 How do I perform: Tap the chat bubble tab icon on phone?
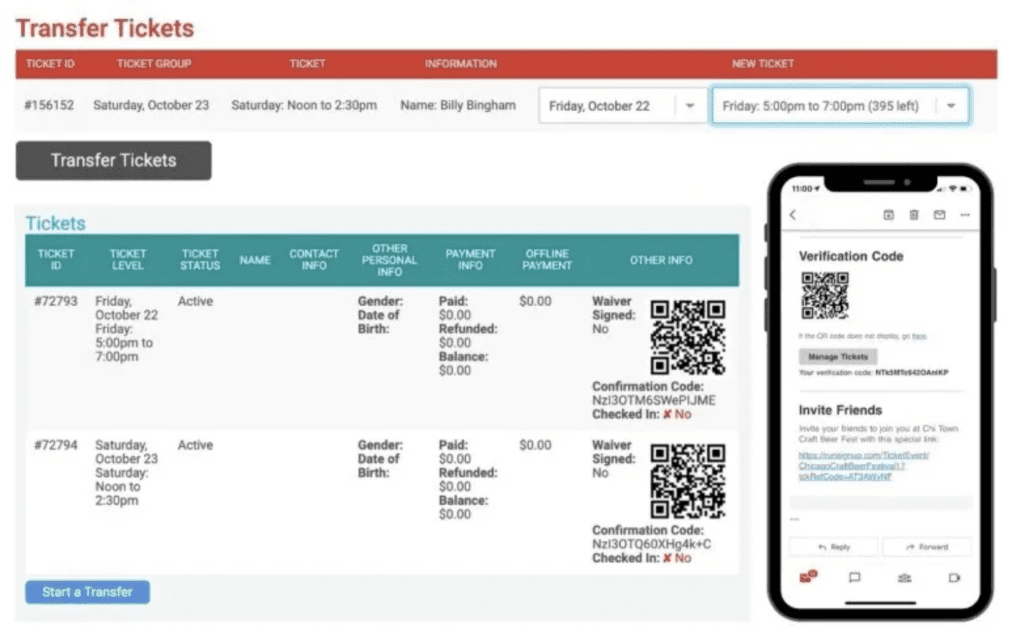click(x=854, y=578)
